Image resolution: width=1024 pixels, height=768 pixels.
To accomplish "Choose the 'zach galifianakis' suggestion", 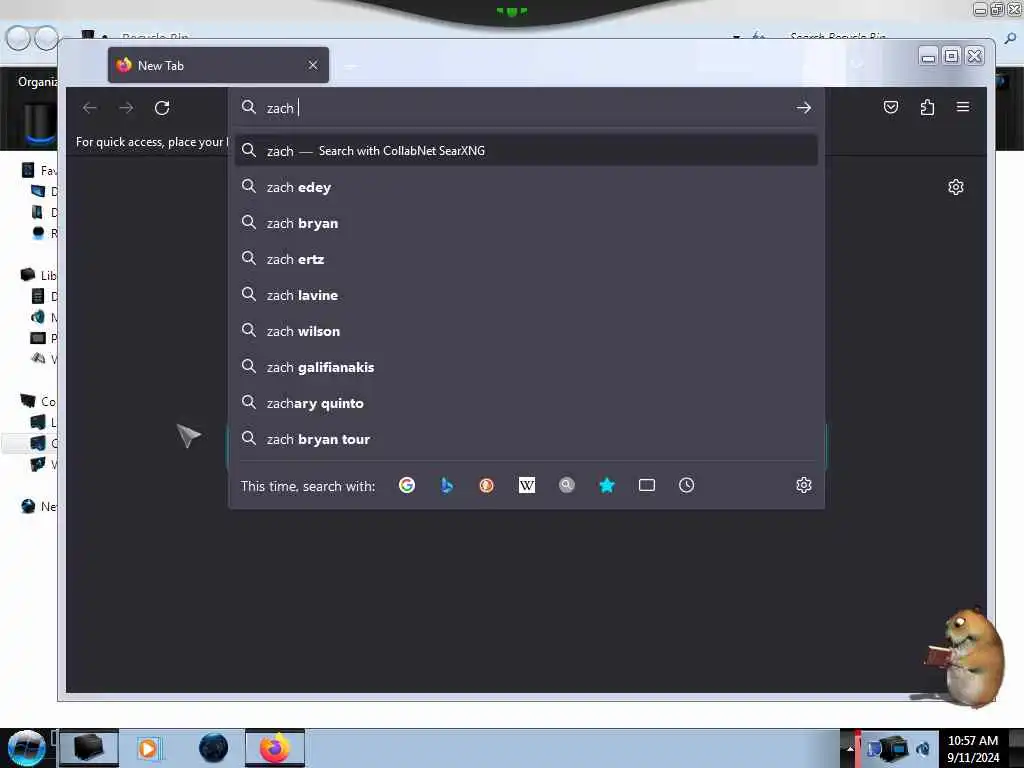I will pos(526,367).
